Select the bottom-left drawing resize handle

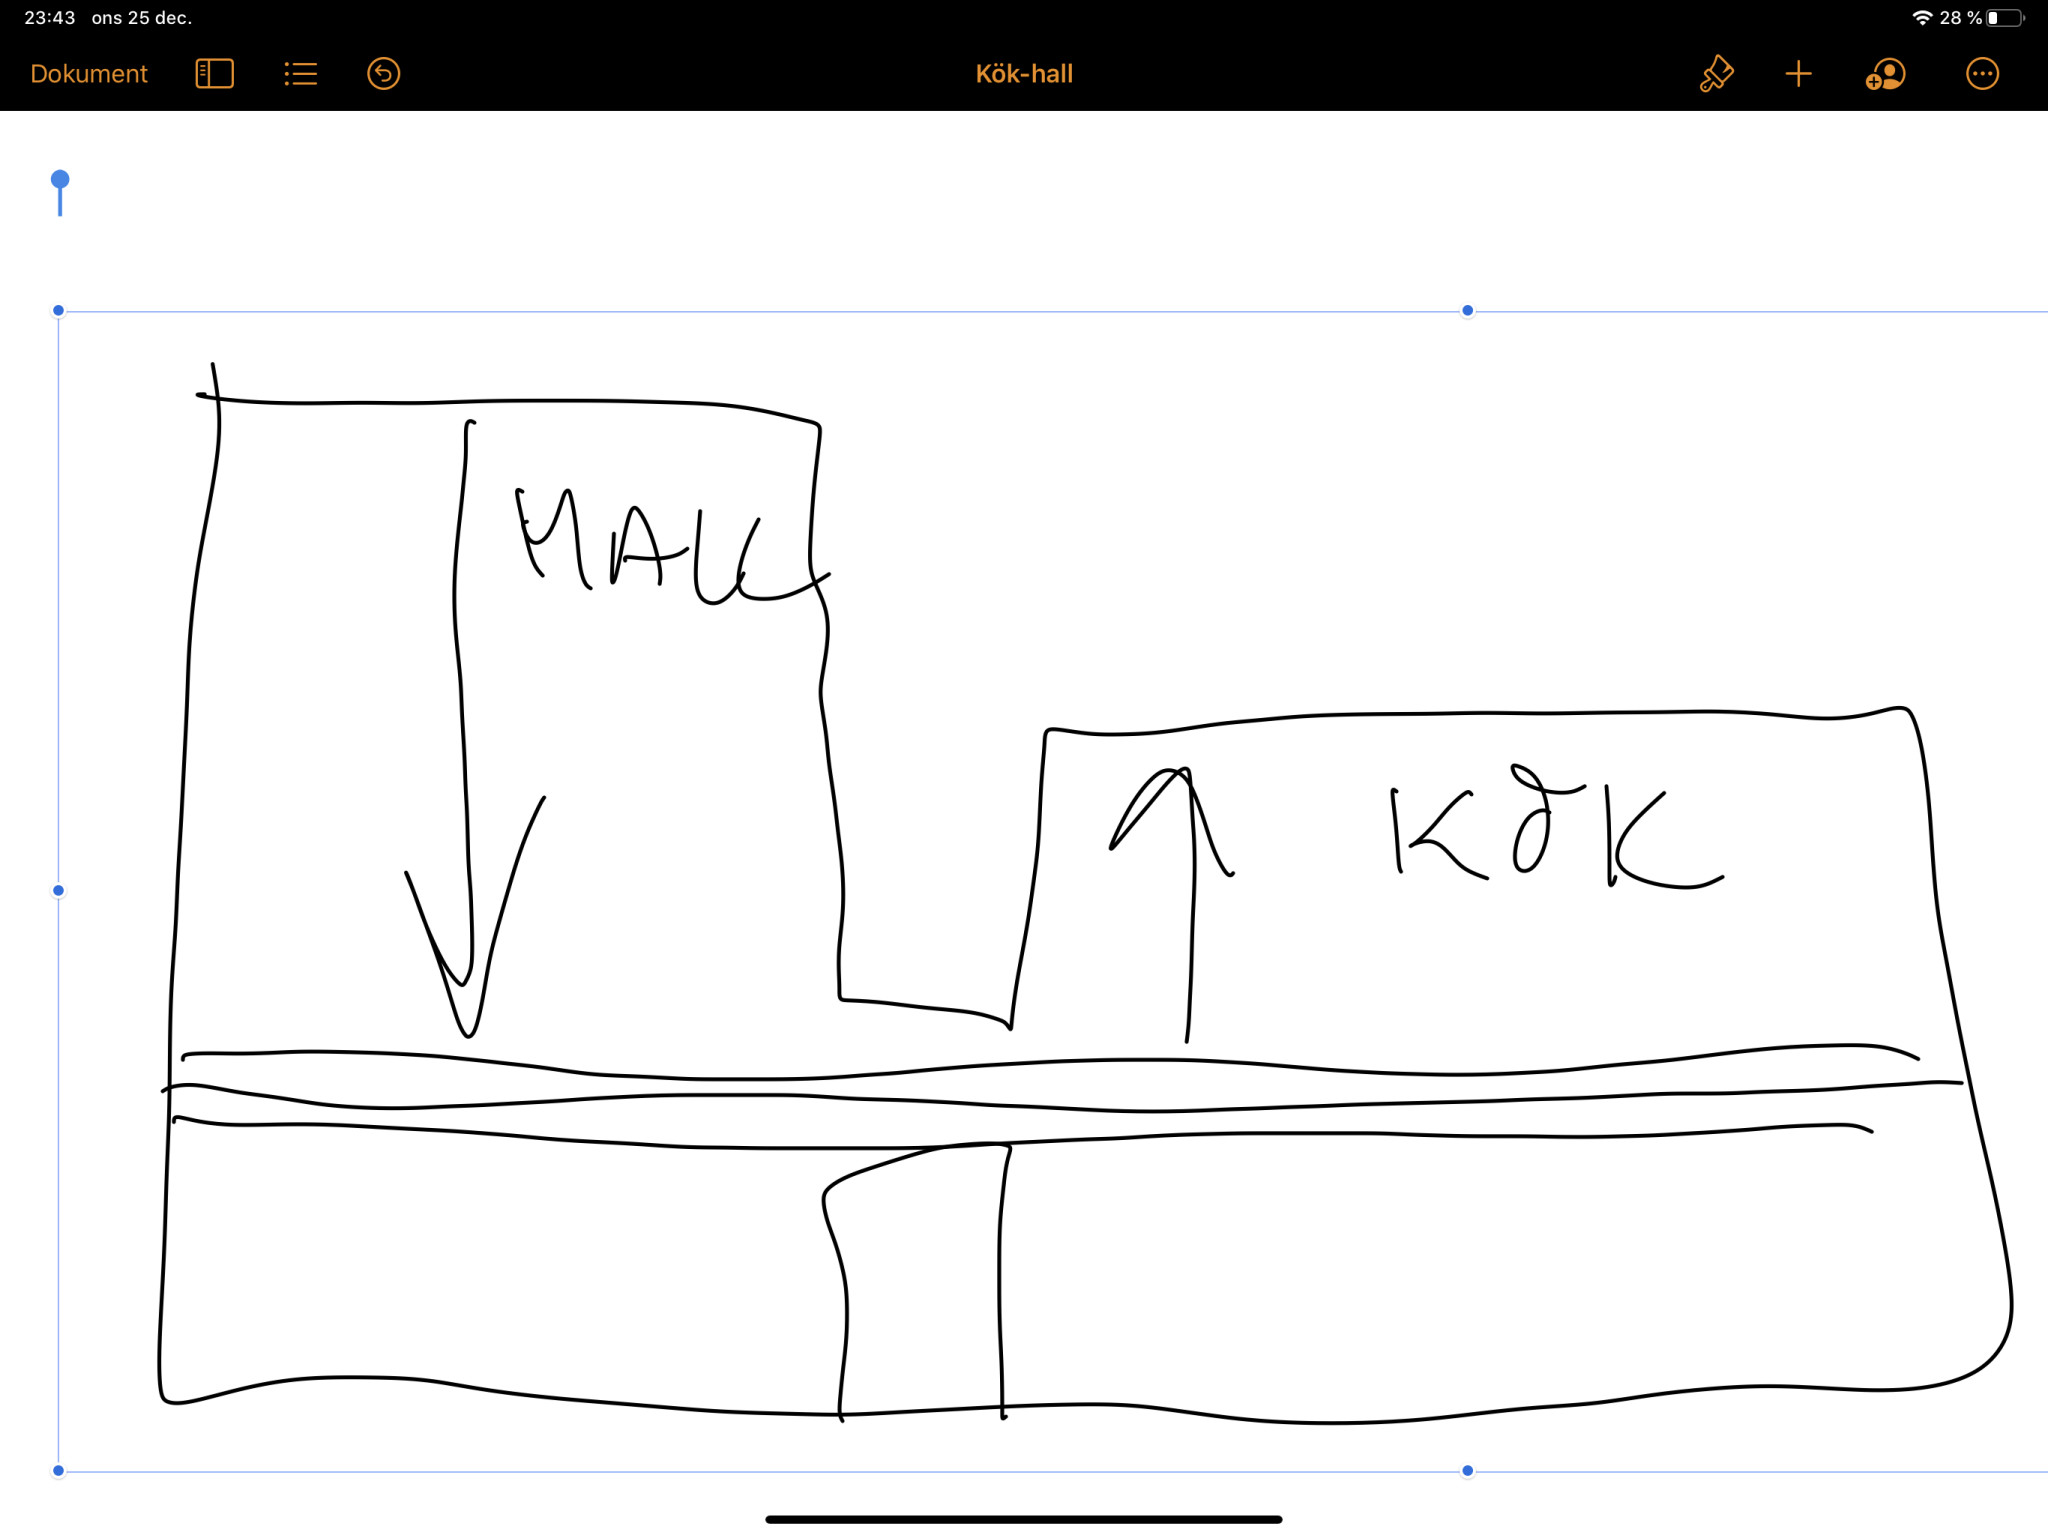(58, 1470)
